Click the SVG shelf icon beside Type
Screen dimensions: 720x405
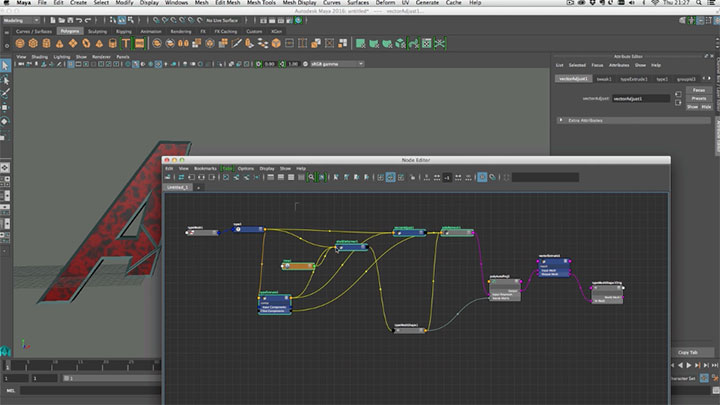click(x=139, y=44)
